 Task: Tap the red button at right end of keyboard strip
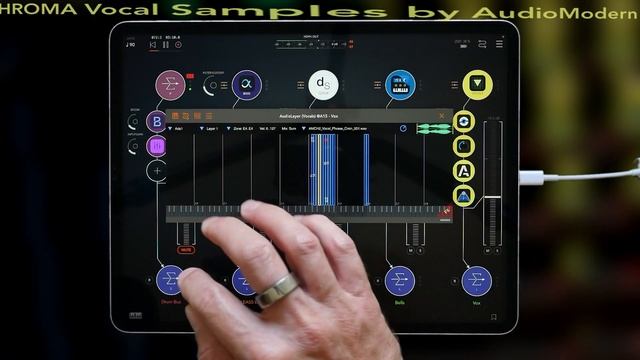tap(446, 211)
